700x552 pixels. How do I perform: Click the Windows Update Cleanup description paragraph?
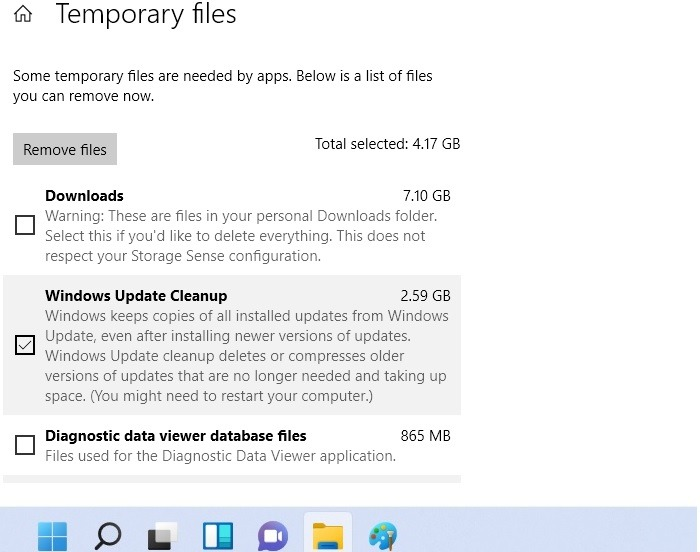(x=246, y=356)
